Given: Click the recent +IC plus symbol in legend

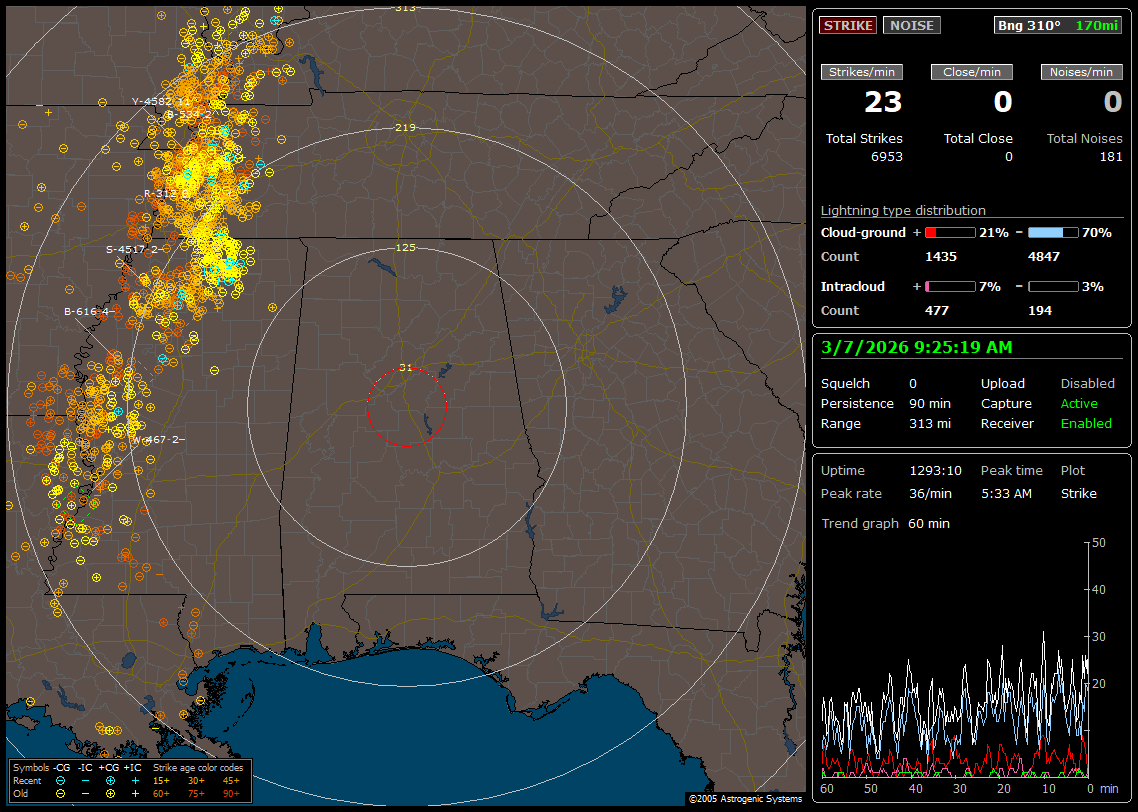Looking at the screenshot, I should [x=135, y=780].
